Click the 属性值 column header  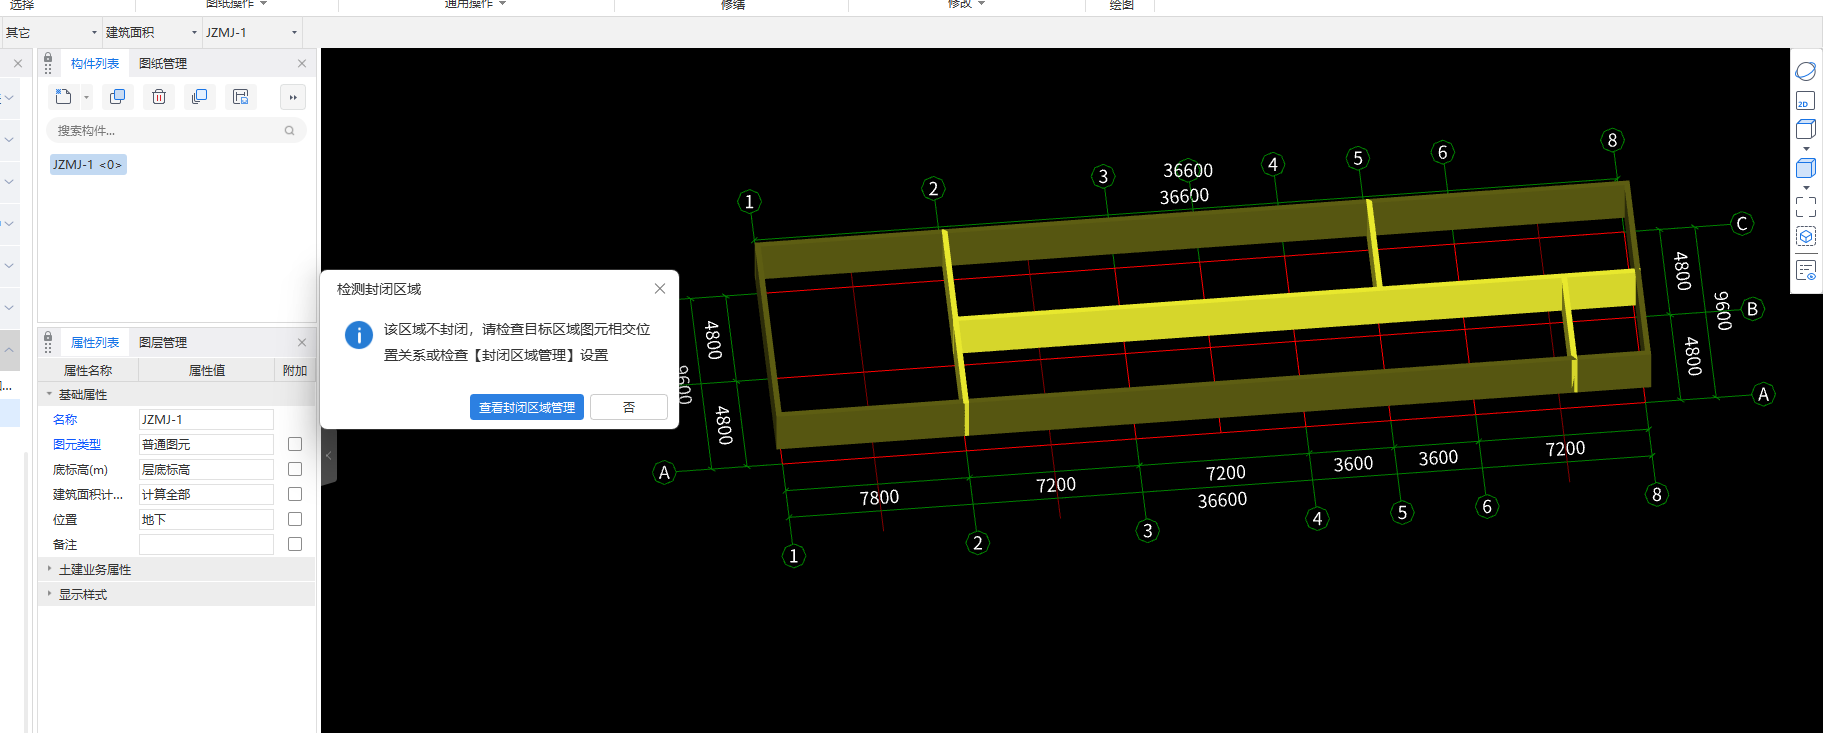point(207,371)
